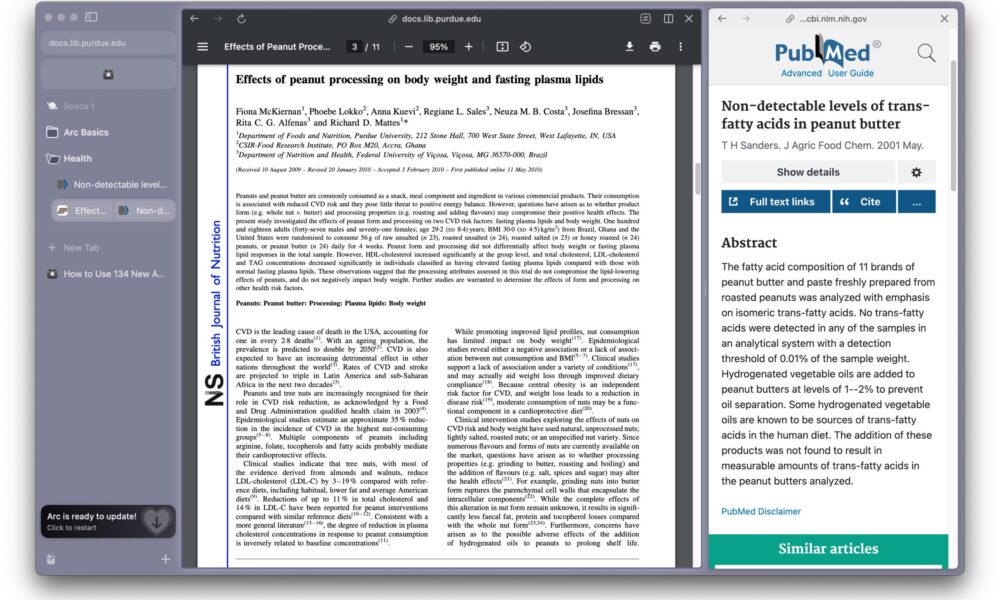This screenshot has width=1000, height=600.
Task: Print the PDF document
Action: tap(655, 47)
